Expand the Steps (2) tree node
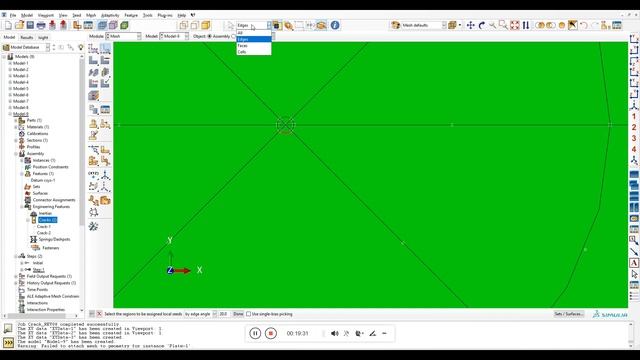640x360 pixels. 16,256
